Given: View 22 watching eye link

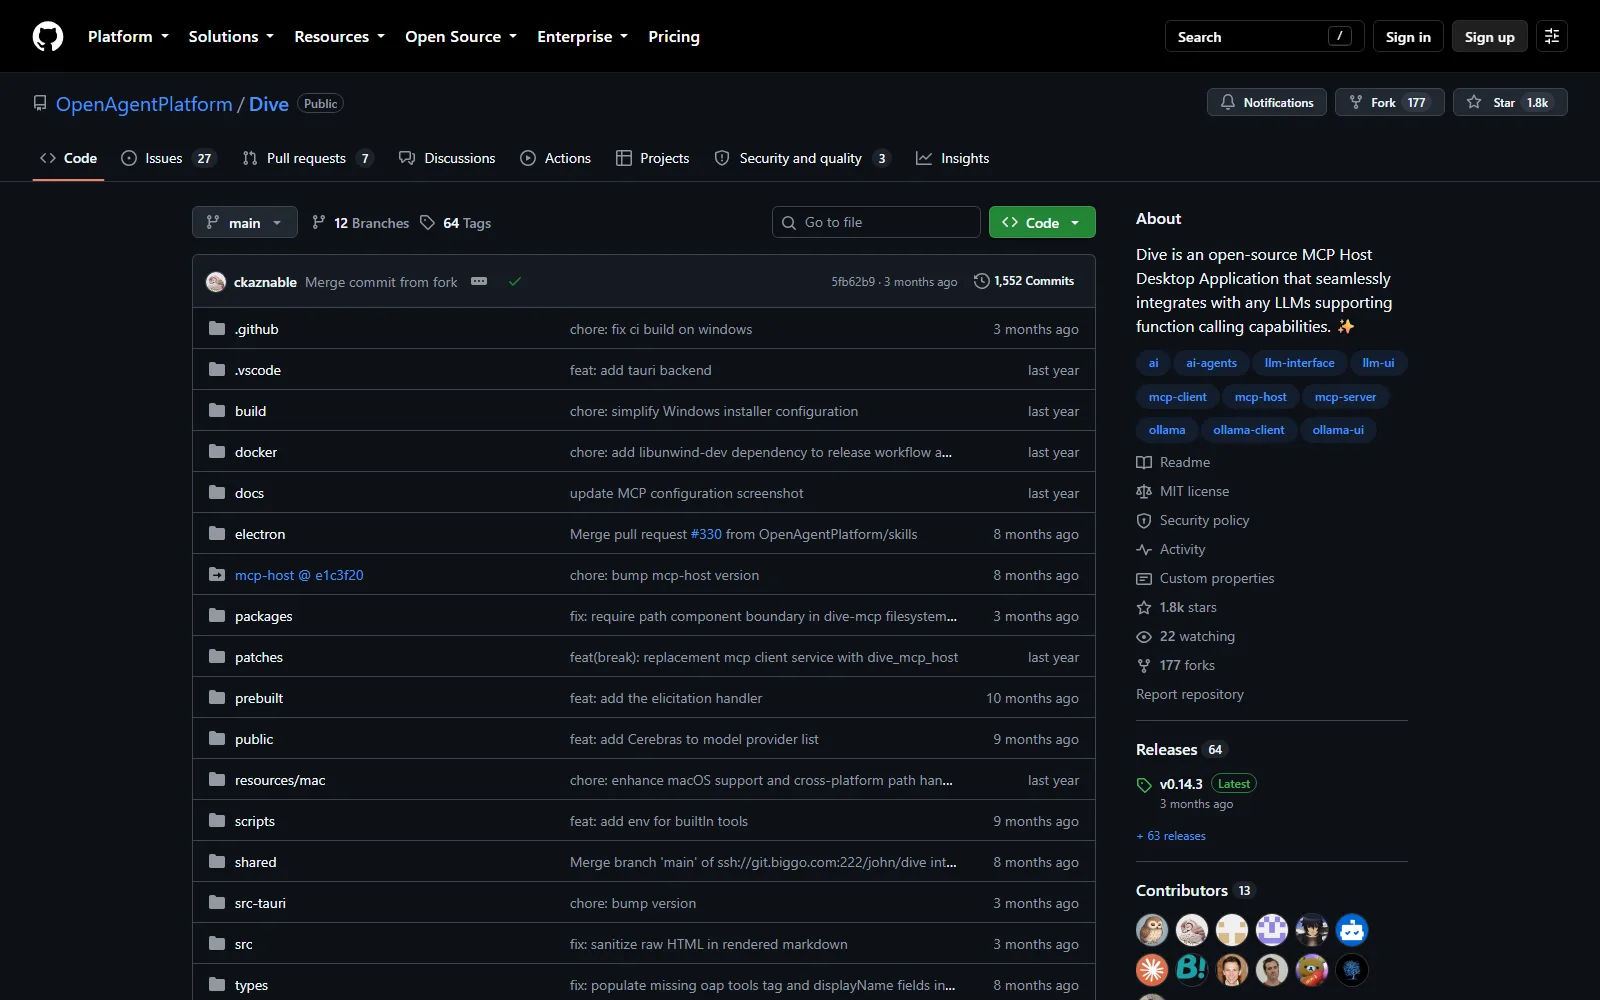Looking at the screenshot, I should pos(1186,636).
